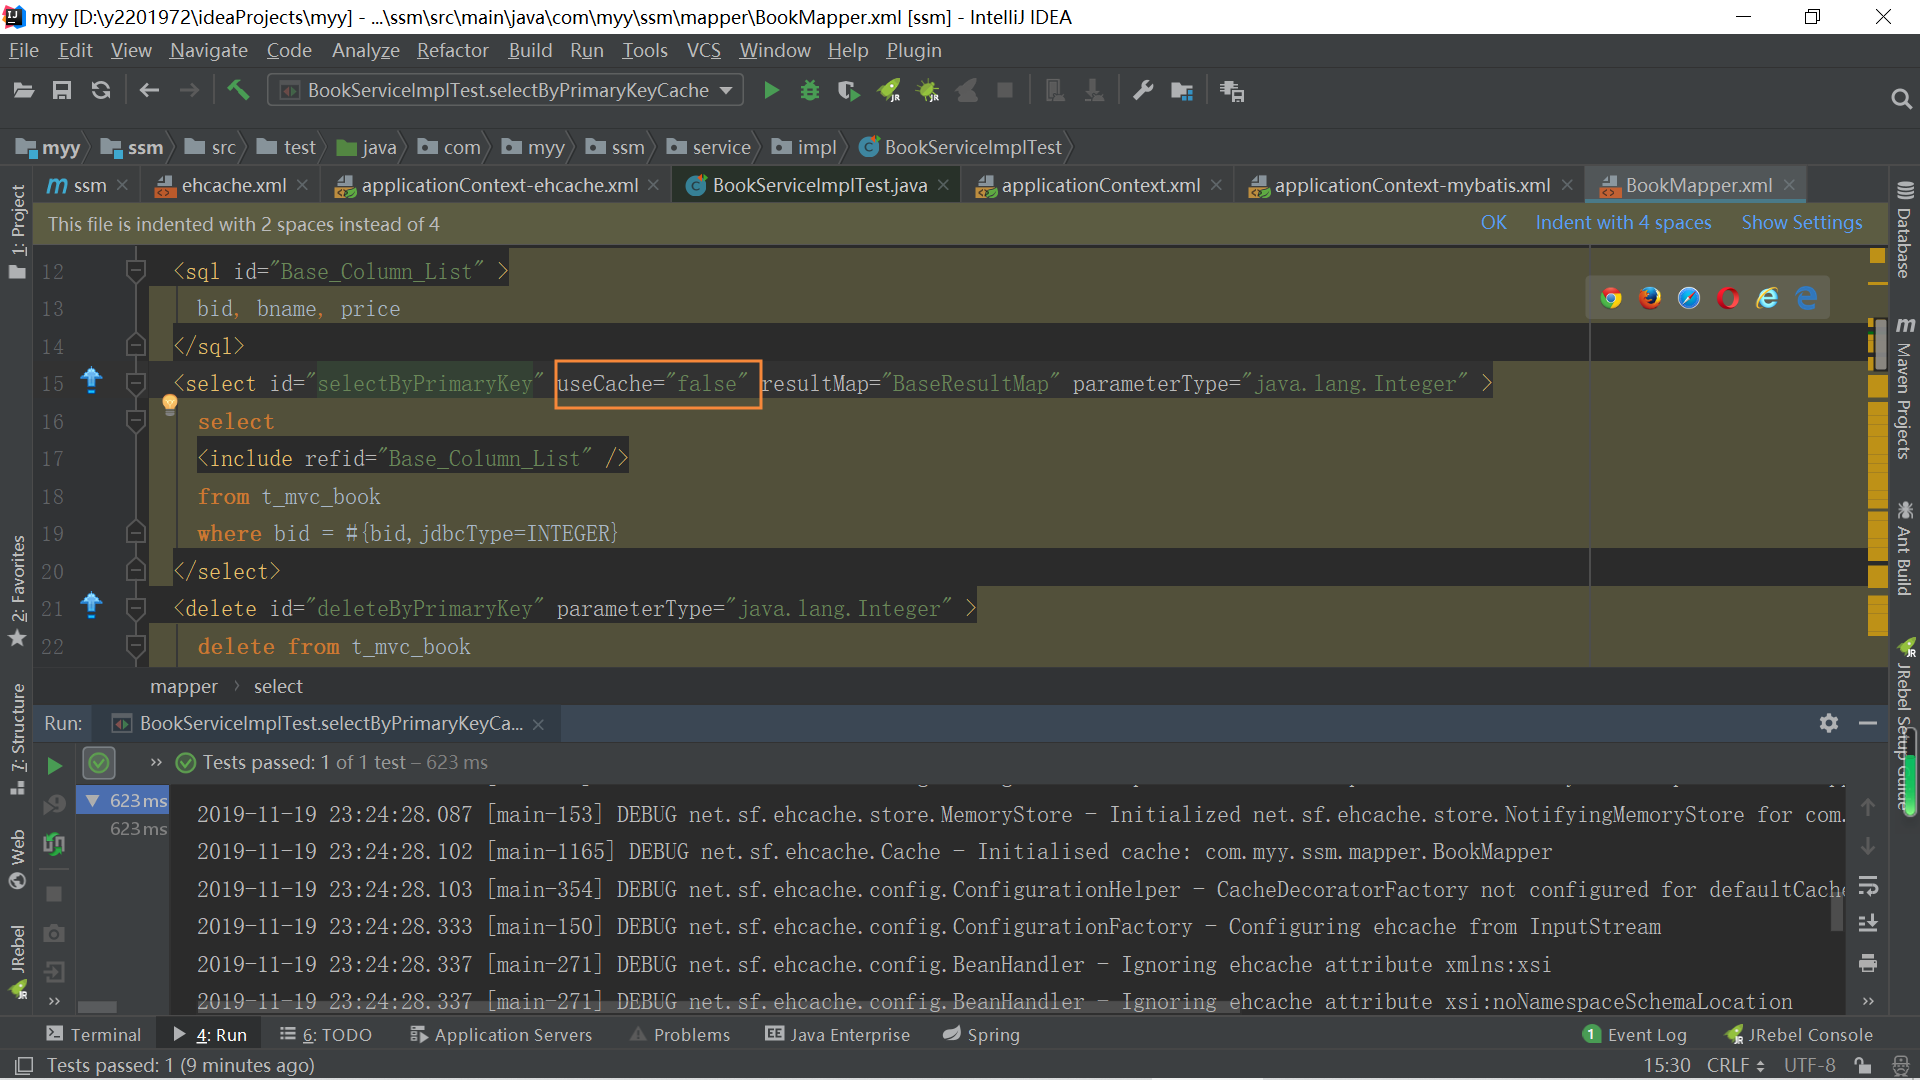Click the Search Everywhere magnifier icon
The height and width of the screenshot is (1080, 1920).
point(1901,98)
